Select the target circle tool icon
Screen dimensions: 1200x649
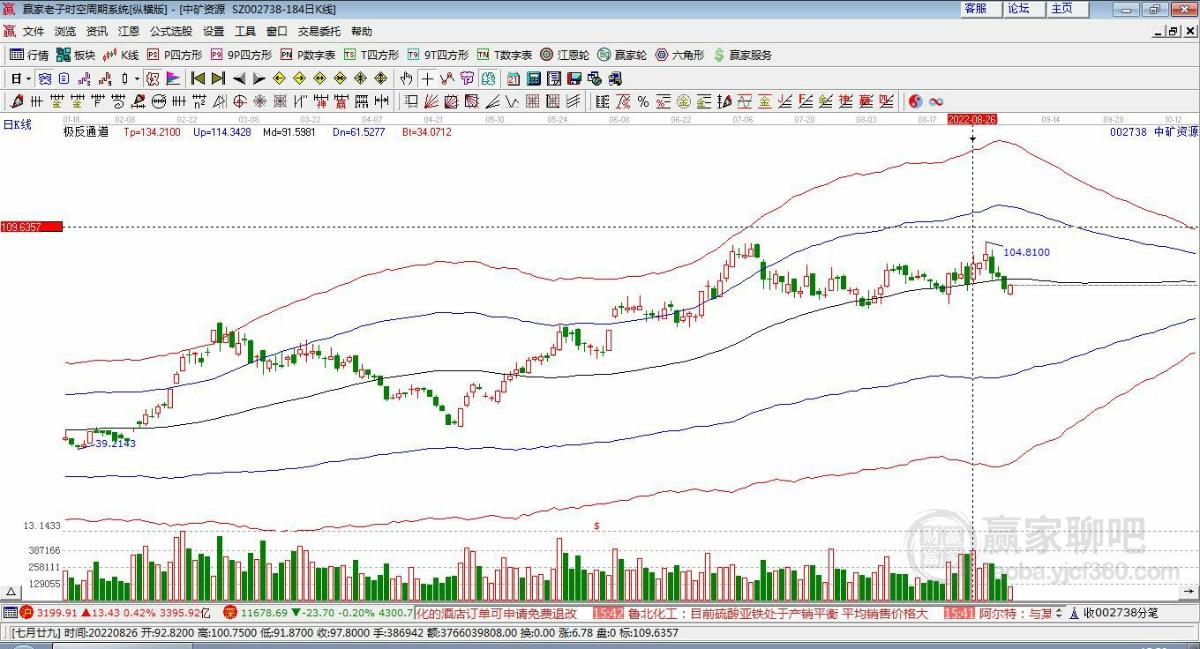240,101
